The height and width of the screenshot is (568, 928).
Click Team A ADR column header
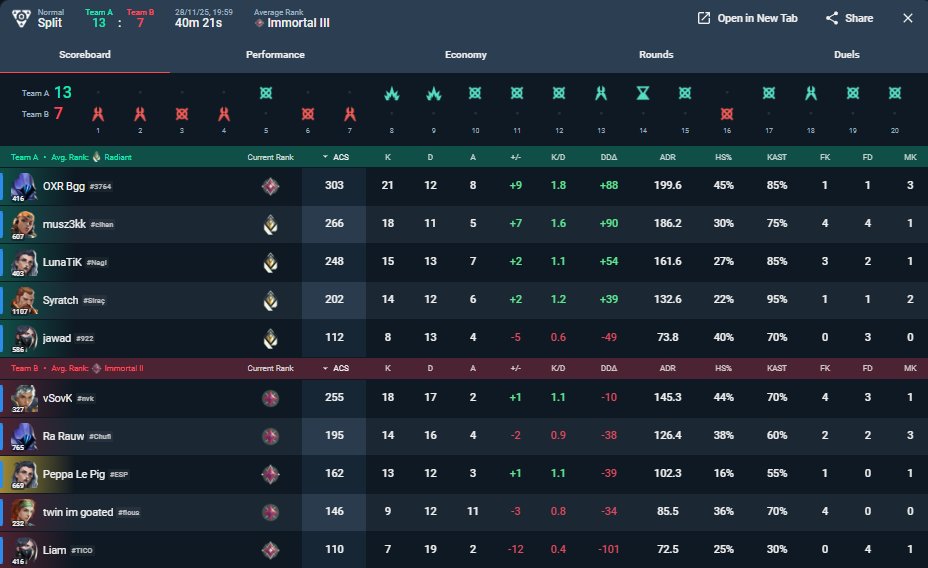point(668,157)
